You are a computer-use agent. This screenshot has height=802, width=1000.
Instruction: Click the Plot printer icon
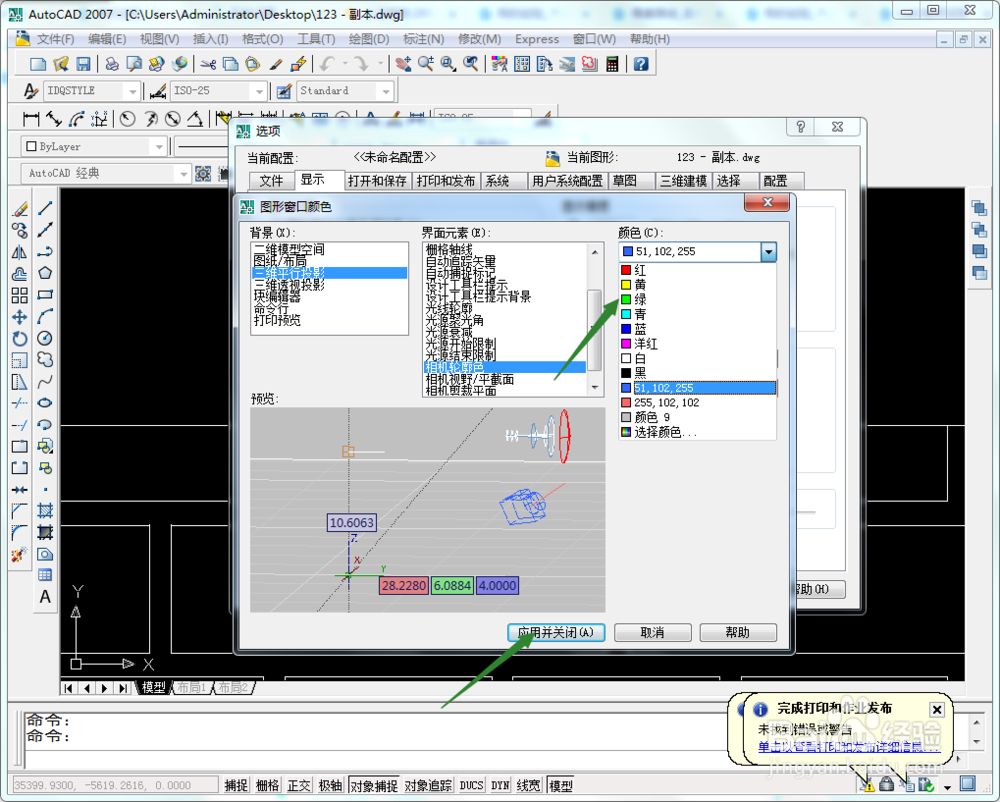112,64
